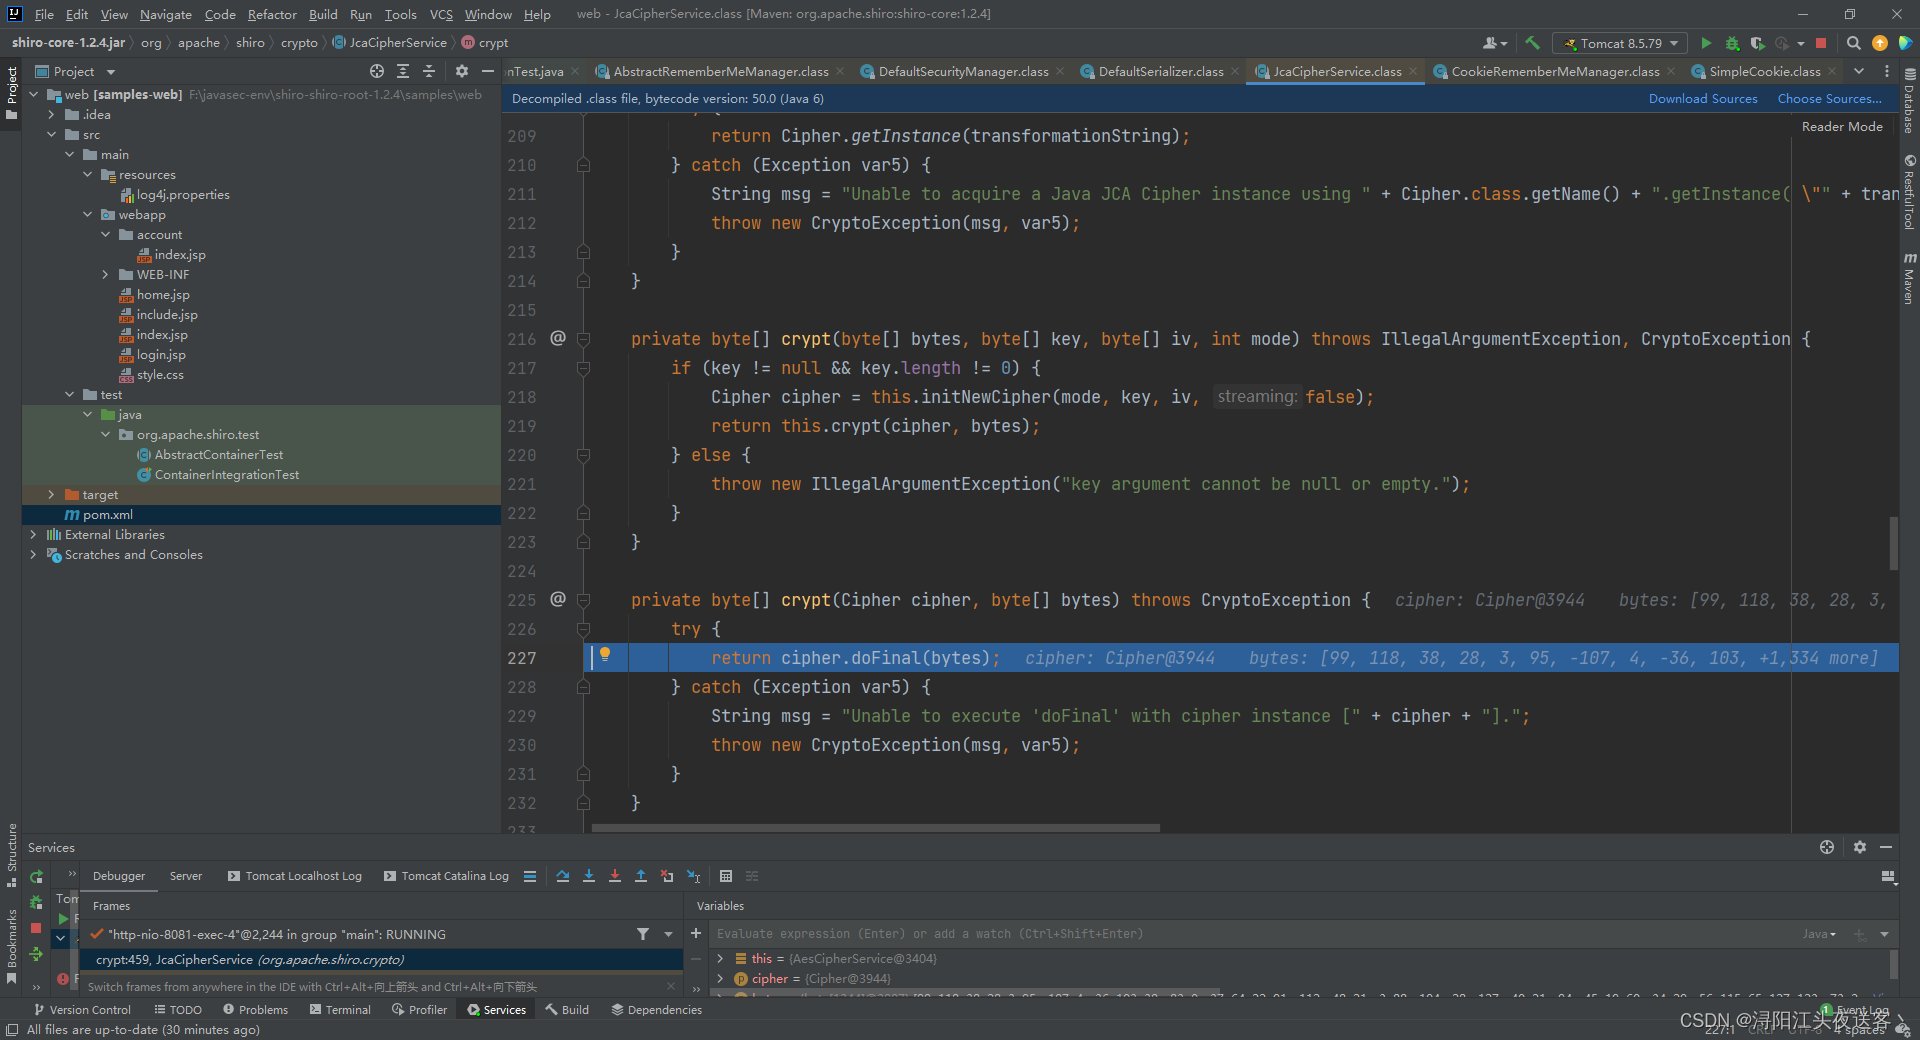Open Terminal tool window button

click(x=340, y=1010)
